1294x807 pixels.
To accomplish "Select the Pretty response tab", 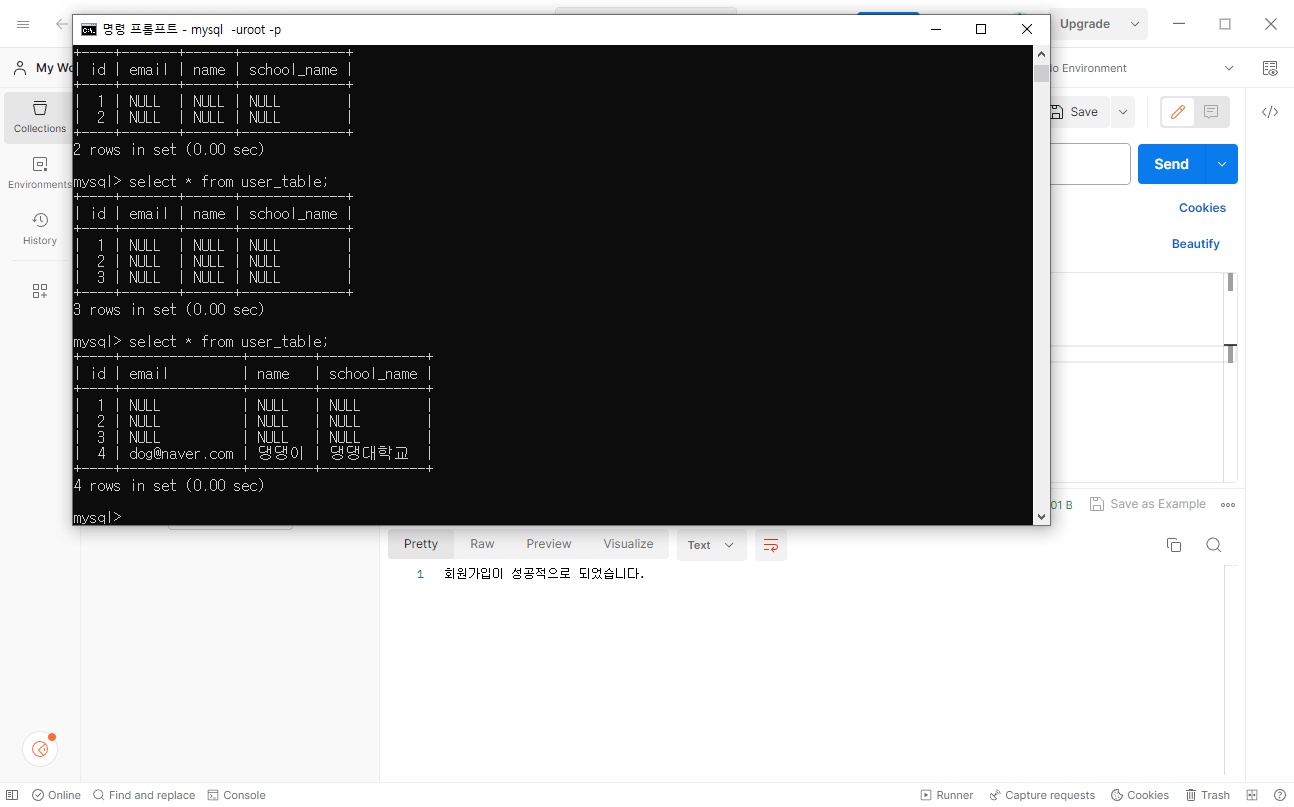I will [421, 544].
